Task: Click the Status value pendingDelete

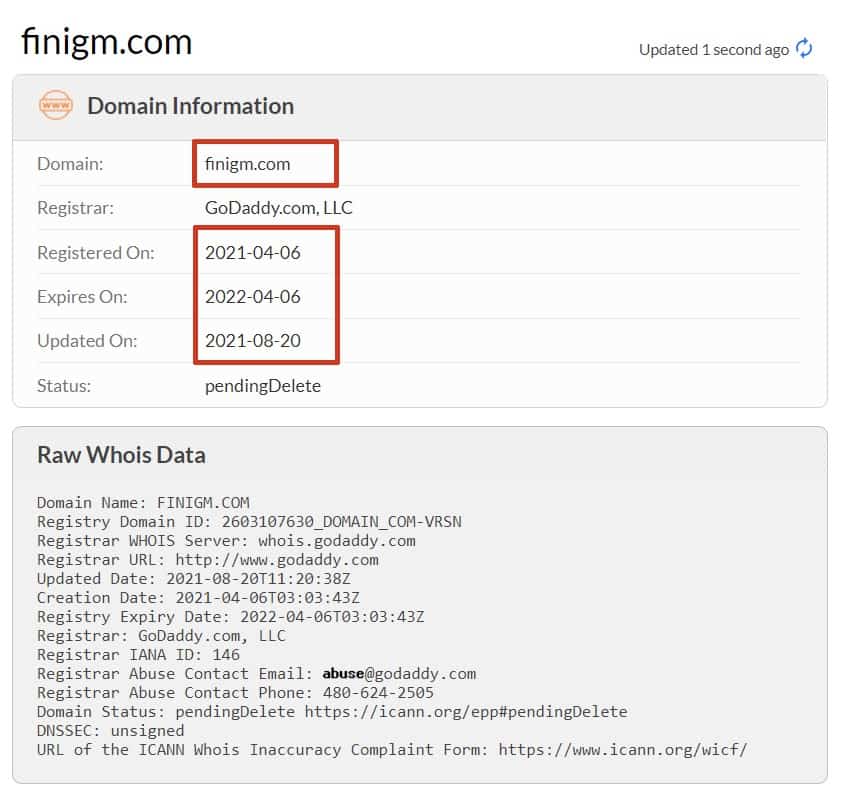Action: [x=263, y=386]
